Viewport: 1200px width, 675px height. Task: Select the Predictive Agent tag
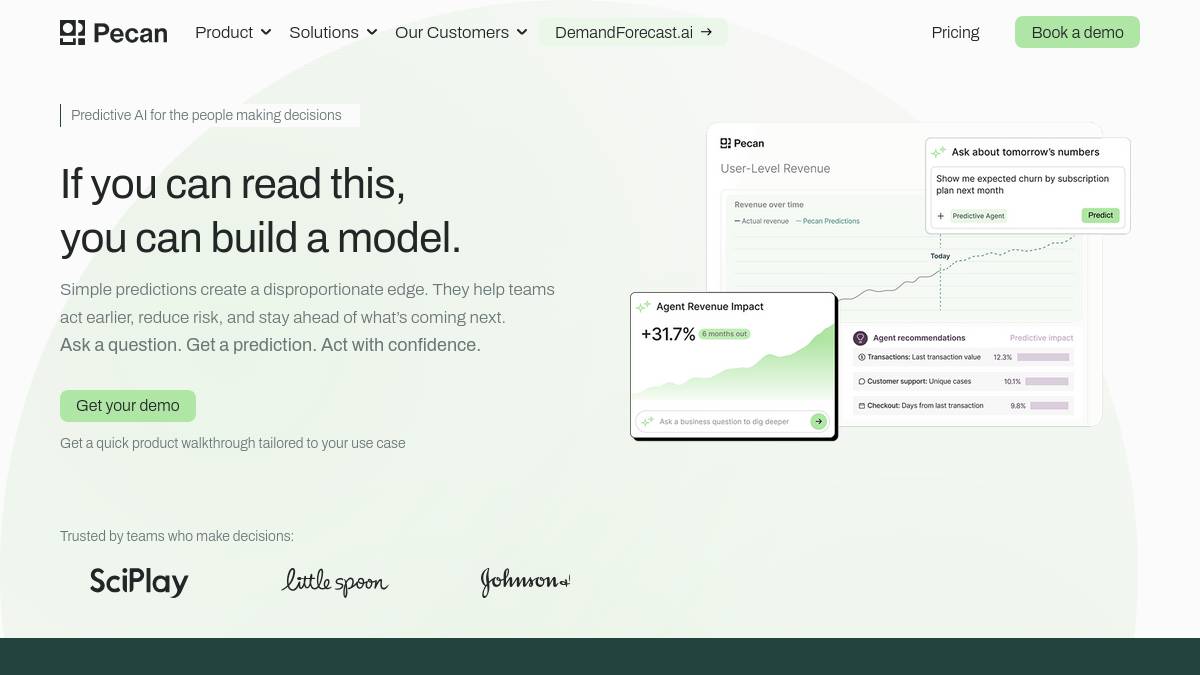click(x=978, y=216)
